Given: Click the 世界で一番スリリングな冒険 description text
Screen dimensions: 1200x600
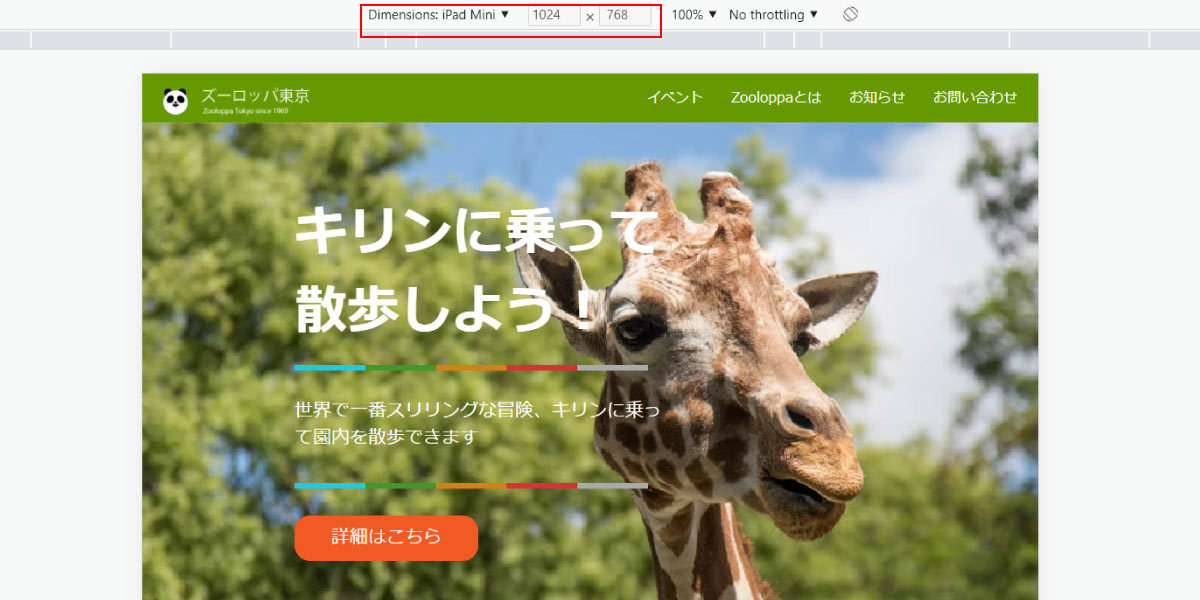Looking at the screenshot, I should pos(478,423).
